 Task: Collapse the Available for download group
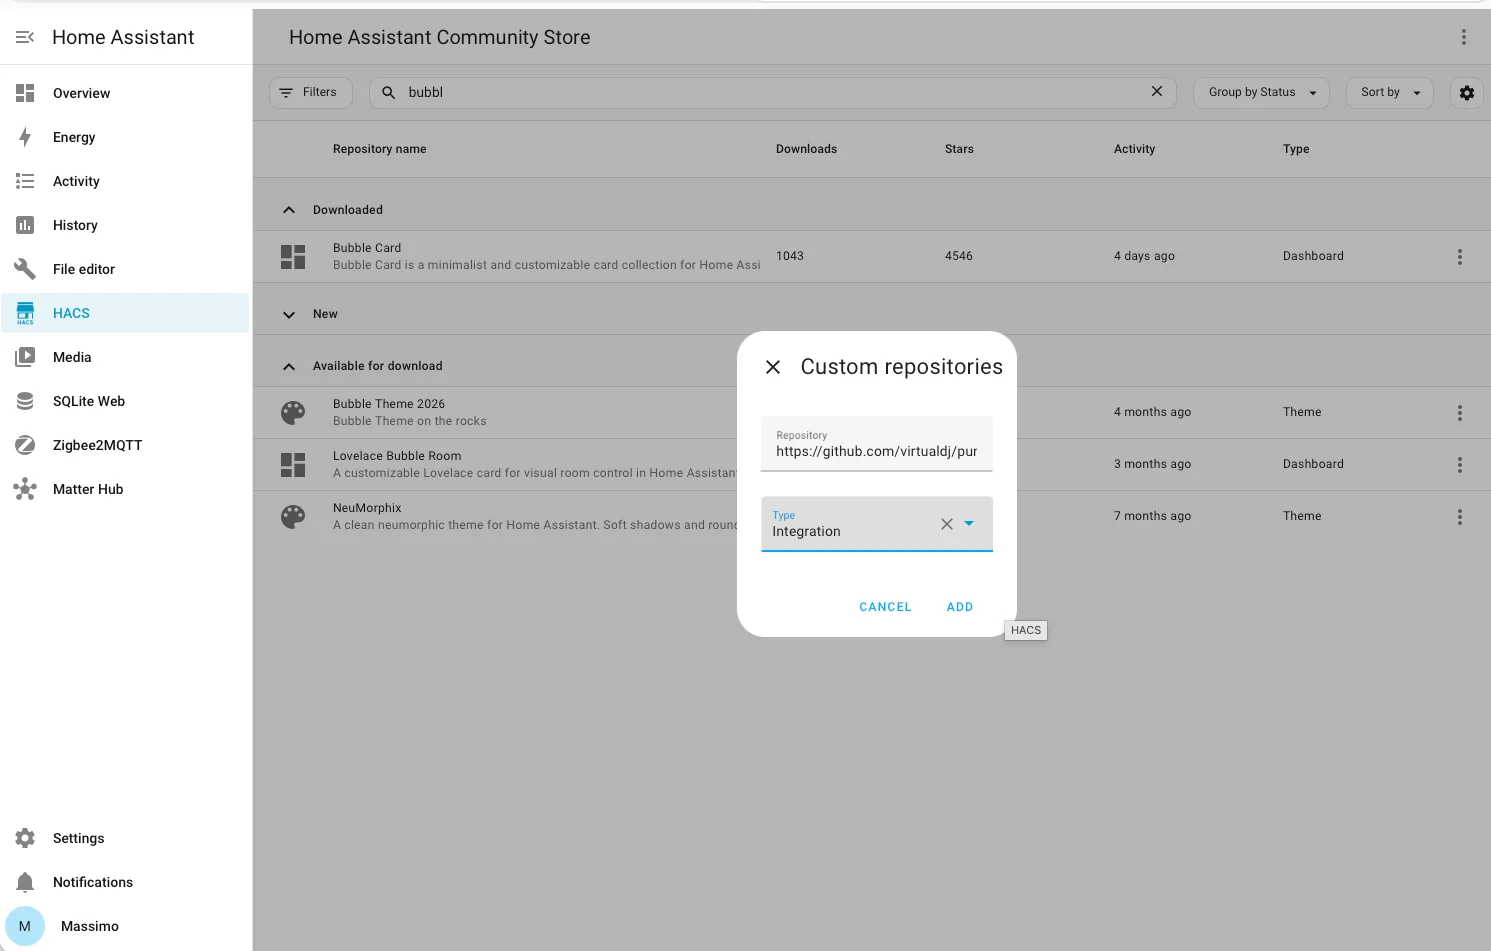coord(289,366)
